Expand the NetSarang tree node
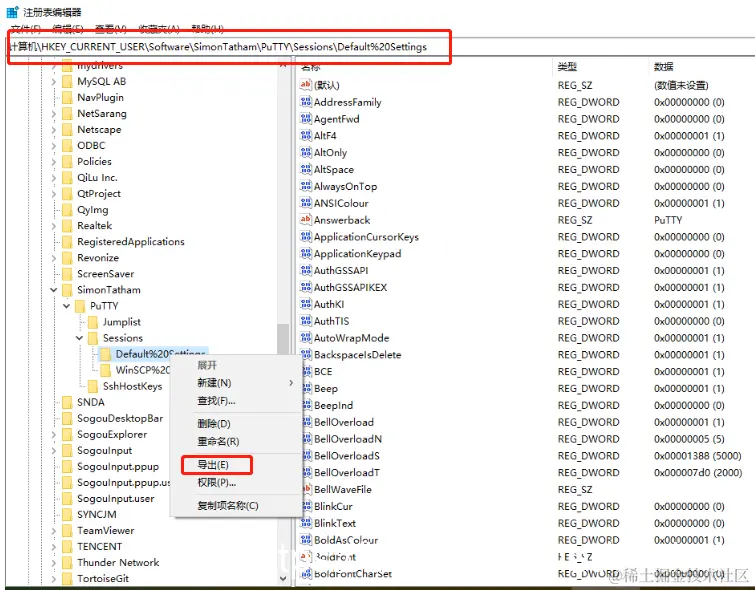Image resolution: width=755 pixels, height=590 pixels. (x=53, y=114)
